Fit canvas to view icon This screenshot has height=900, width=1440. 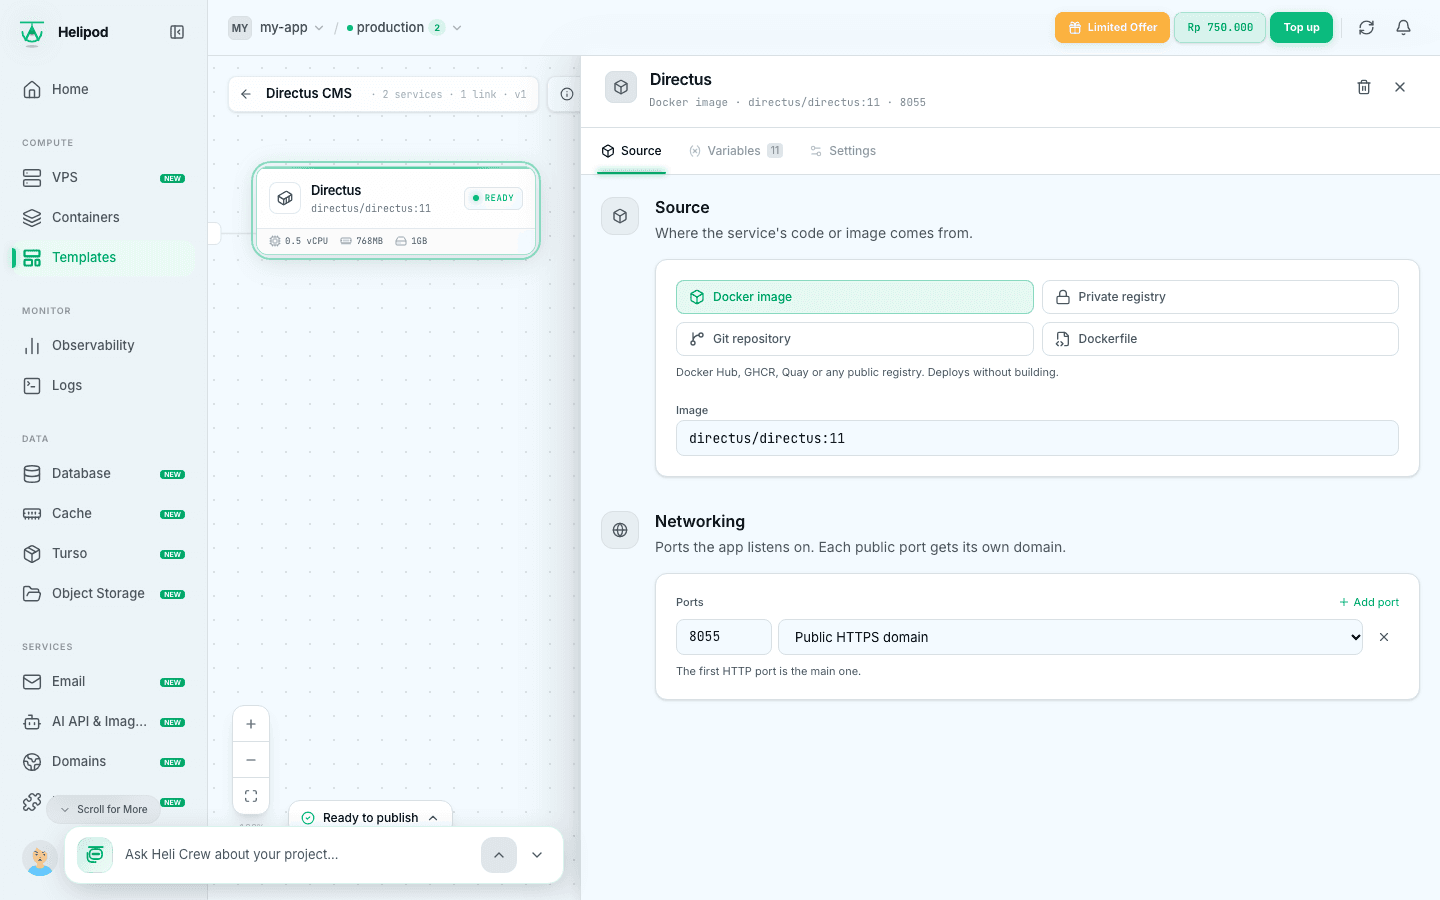pyautogui.click(x=251, y=796)
